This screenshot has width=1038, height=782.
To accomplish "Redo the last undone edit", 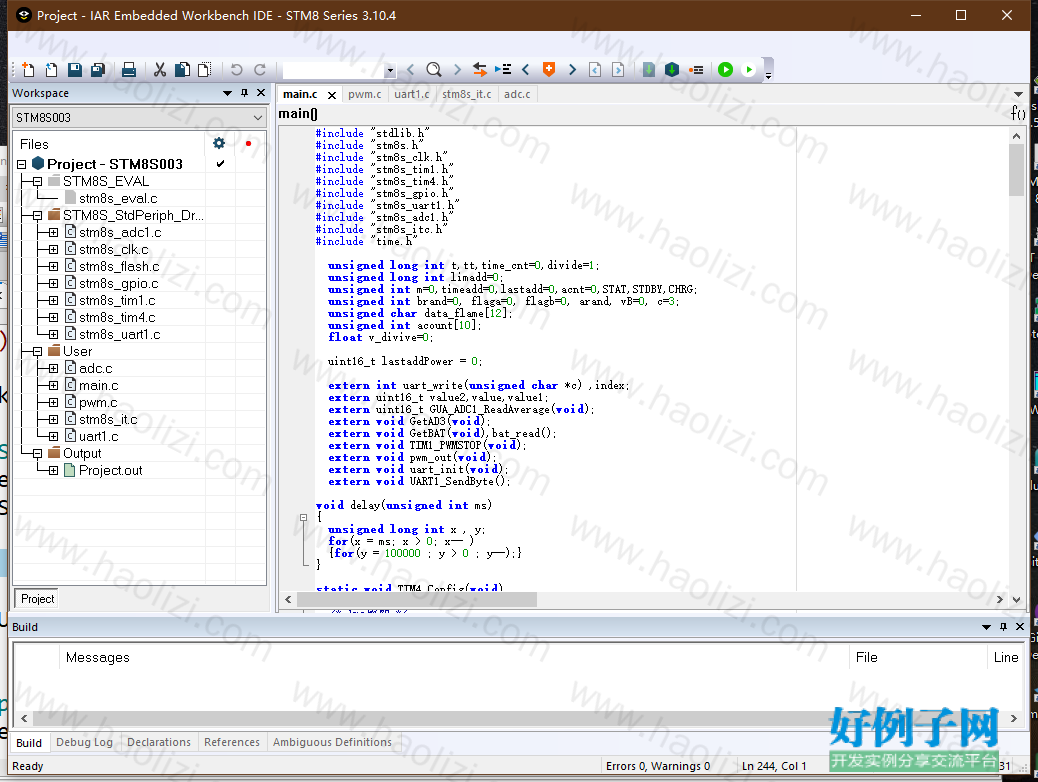I will [260, 70].
